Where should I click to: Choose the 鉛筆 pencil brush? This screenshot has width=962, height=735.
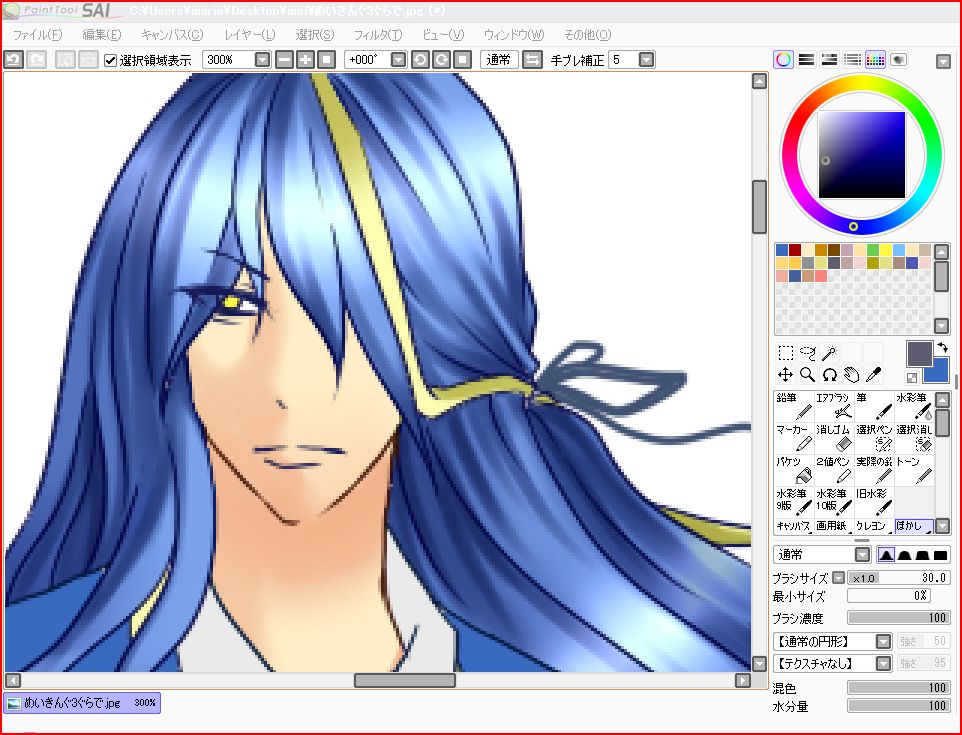click(x=794, y=406)
